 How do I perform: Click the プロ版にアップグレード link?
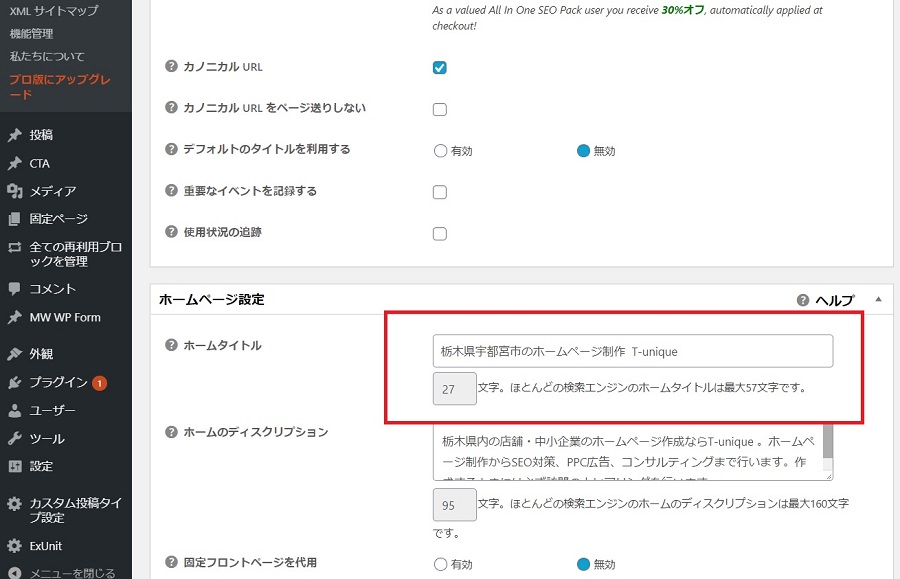coord(60,87)
